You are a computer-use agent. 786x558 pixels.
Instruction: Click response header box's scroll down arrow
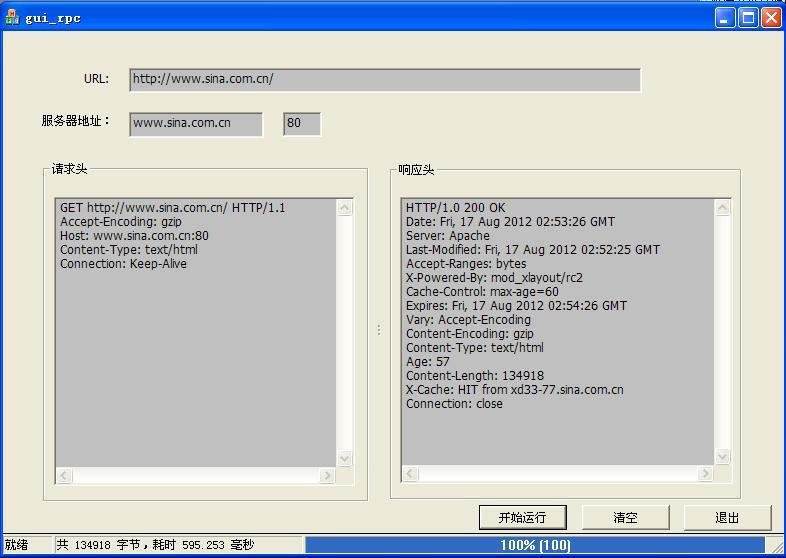(x=722, y=457)
